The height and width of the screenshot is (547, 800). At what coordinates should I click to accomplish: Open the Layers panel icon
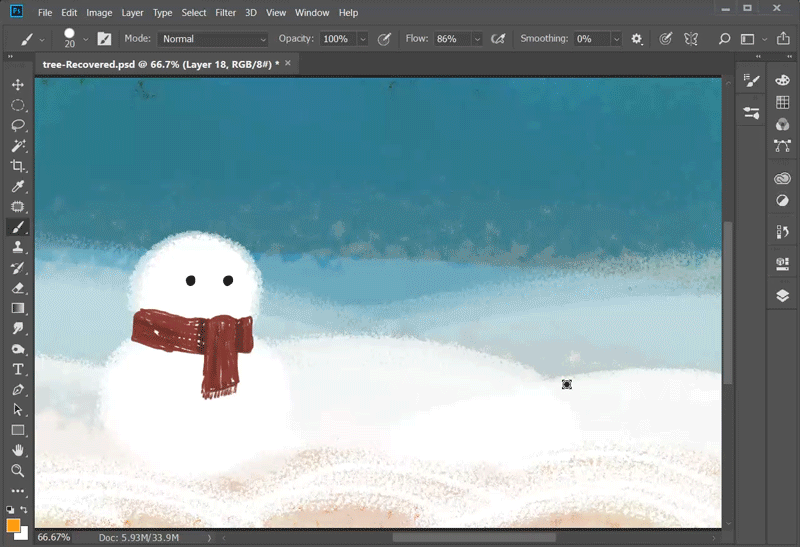coord(782,296)
